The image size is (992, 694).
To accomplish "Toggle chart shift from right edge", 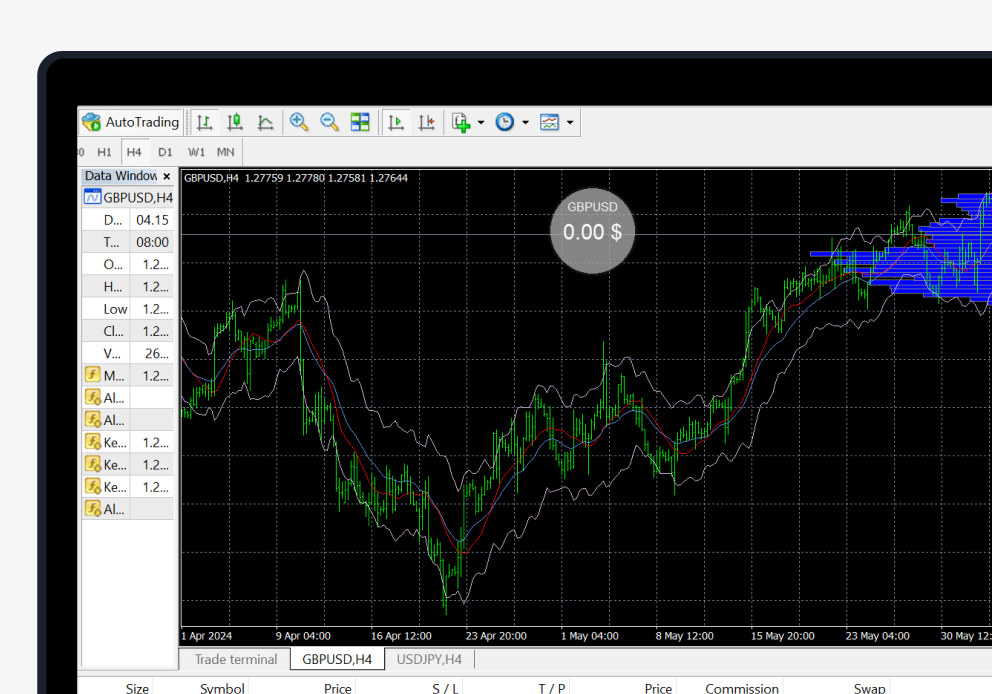I will point(427,122).
